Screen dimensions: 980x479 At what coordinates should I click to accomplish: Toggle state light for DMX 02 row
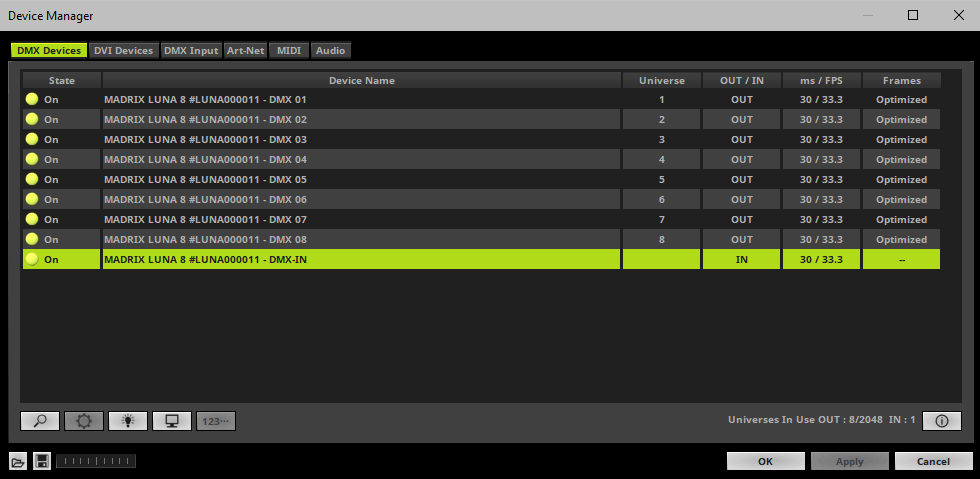coord(32,119)
